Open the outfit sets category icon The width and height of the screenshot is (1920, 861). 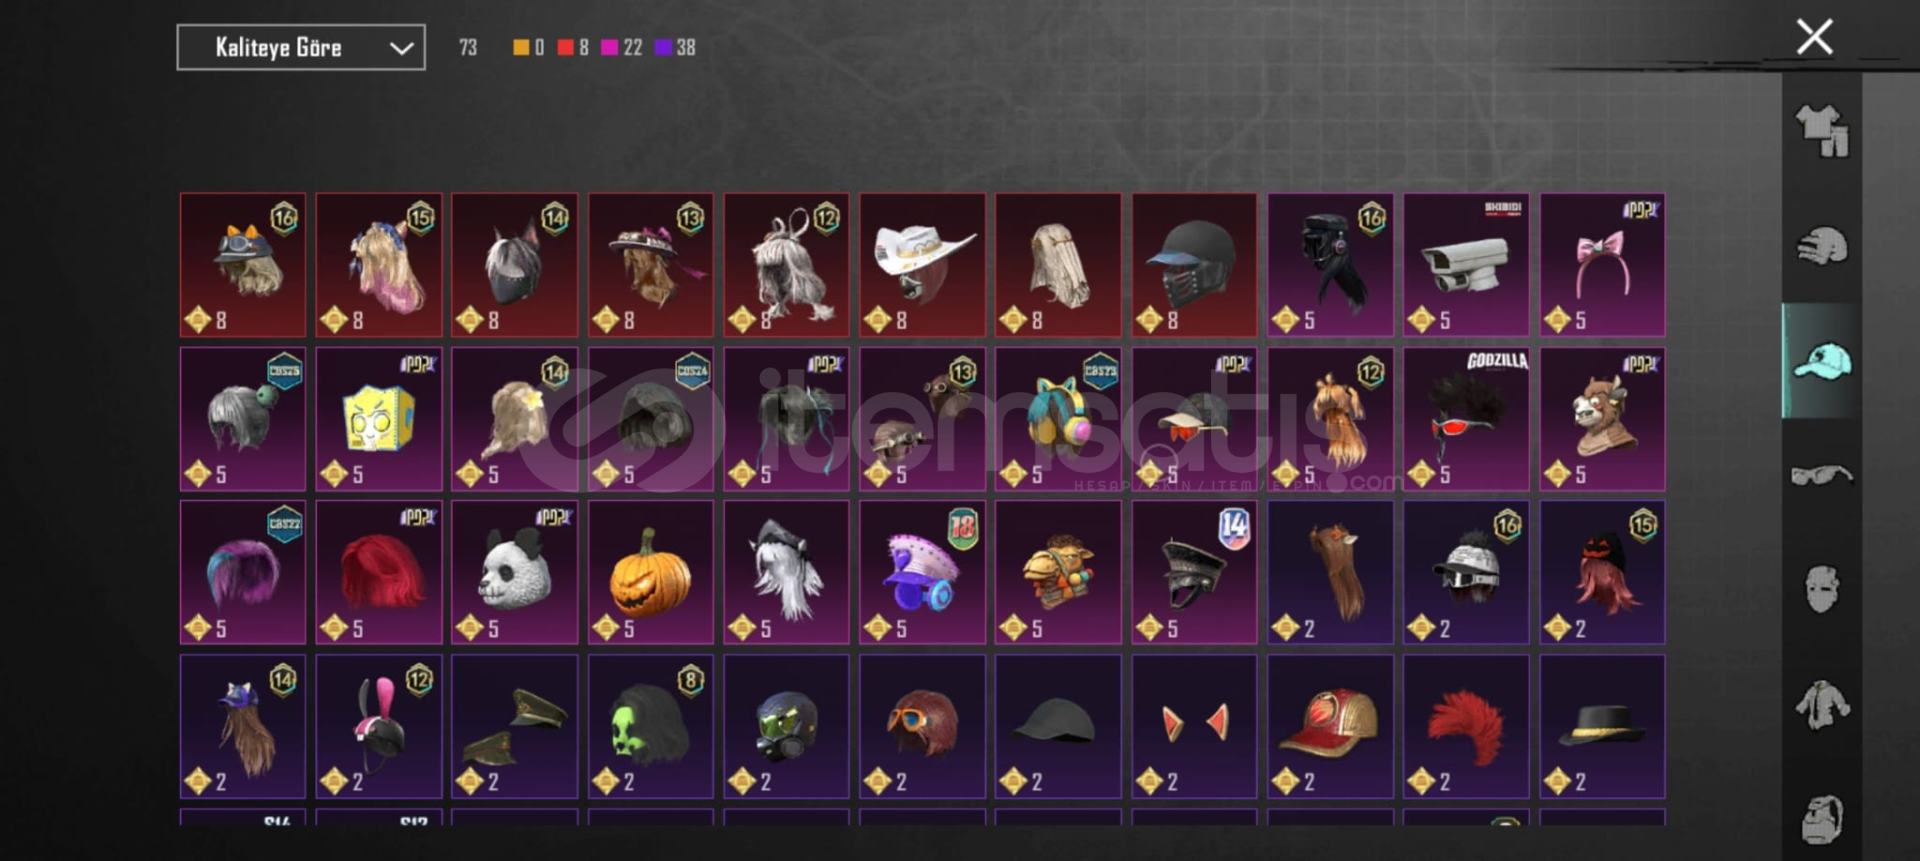point(1821,132)
